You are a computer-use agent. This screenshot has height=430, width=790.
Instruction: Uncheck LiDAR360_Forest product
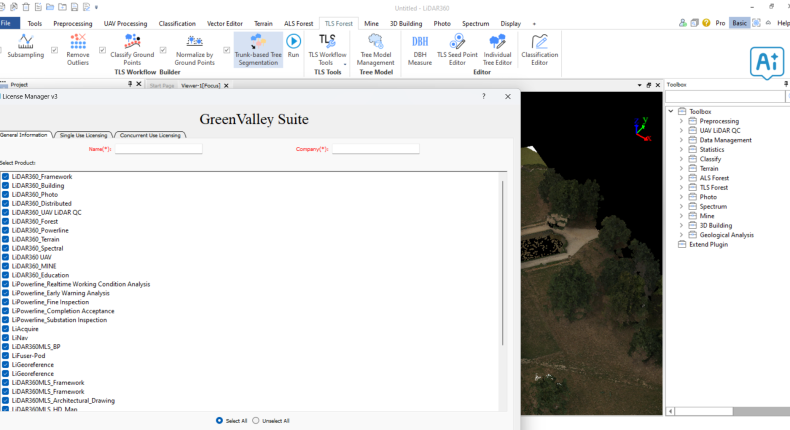[6, 221]
